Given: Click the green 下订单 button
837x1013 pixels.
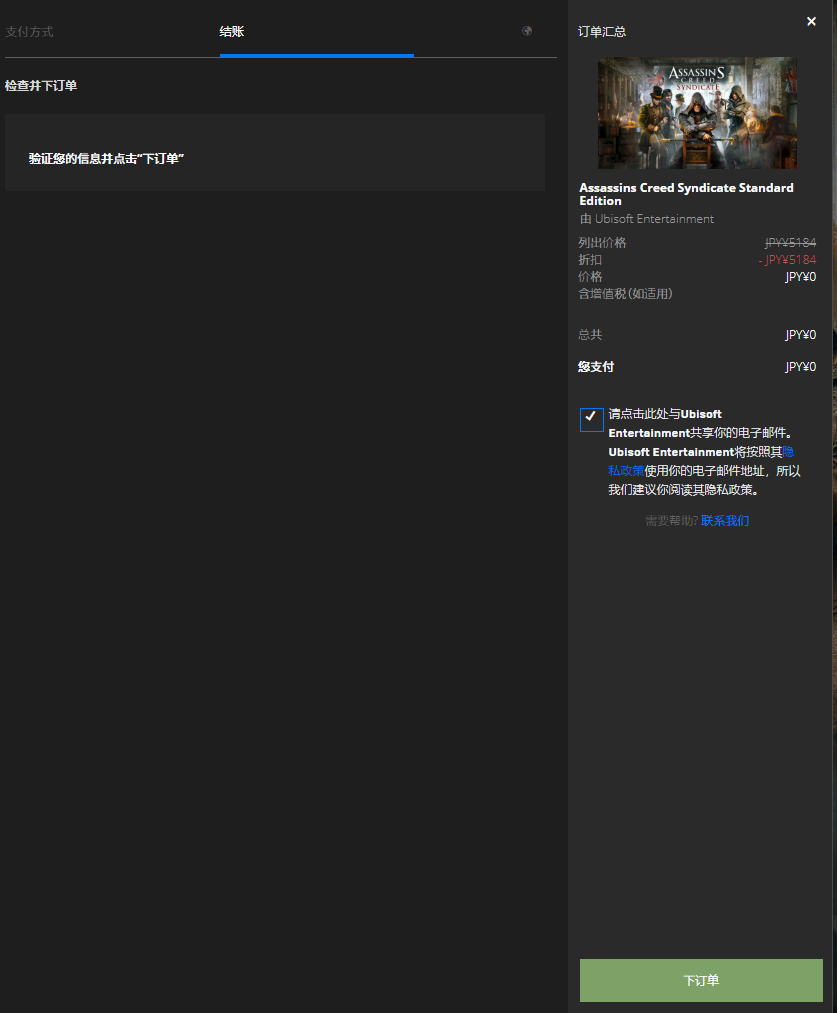Looking at the screenshot, I should [701, 980].
